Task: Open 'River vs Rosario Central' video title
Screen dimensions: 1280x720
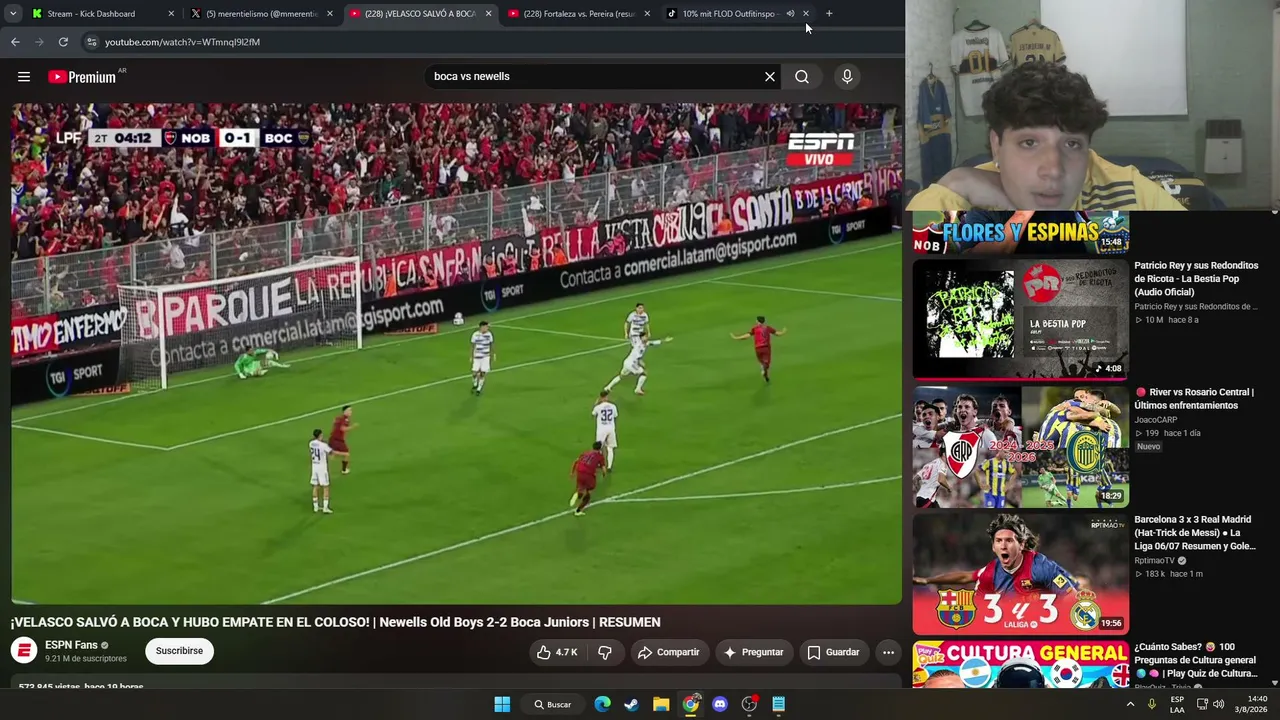Action: (1194, 399)
